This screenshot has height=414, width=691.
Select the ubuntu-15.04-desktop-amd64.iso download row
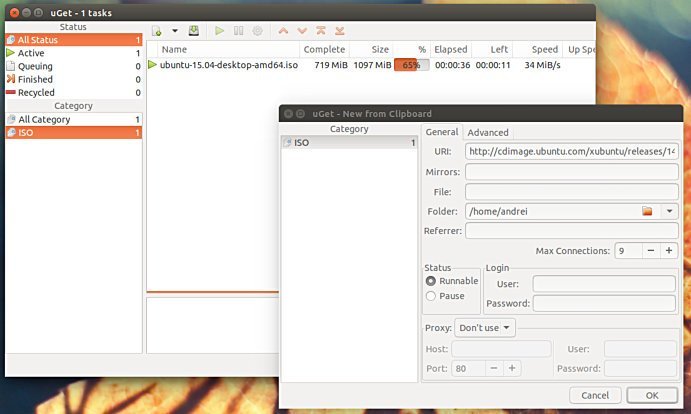click(371, 65)
